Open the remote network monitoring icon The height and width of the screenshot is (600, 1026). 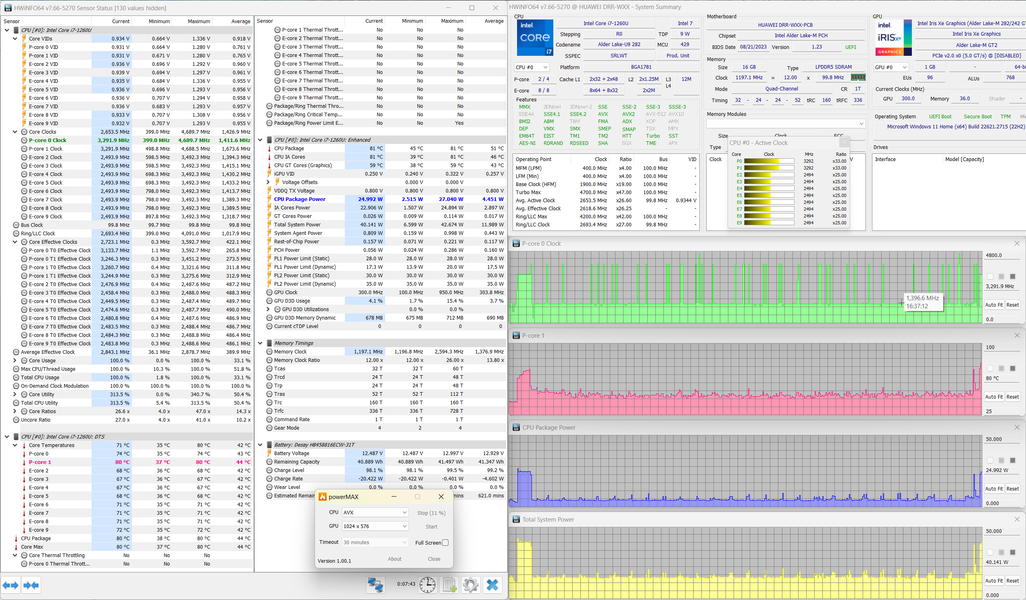pos(376,585)
